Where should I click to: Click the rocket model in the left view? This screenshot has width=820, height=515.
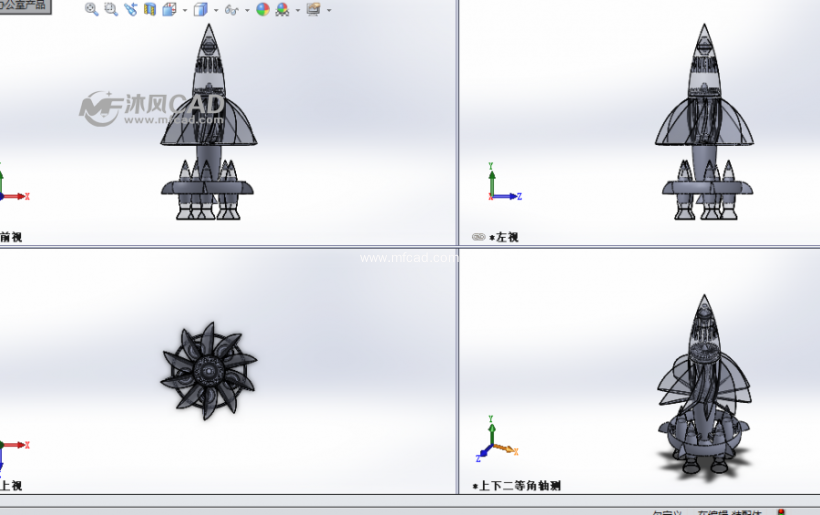pos(704,123)
